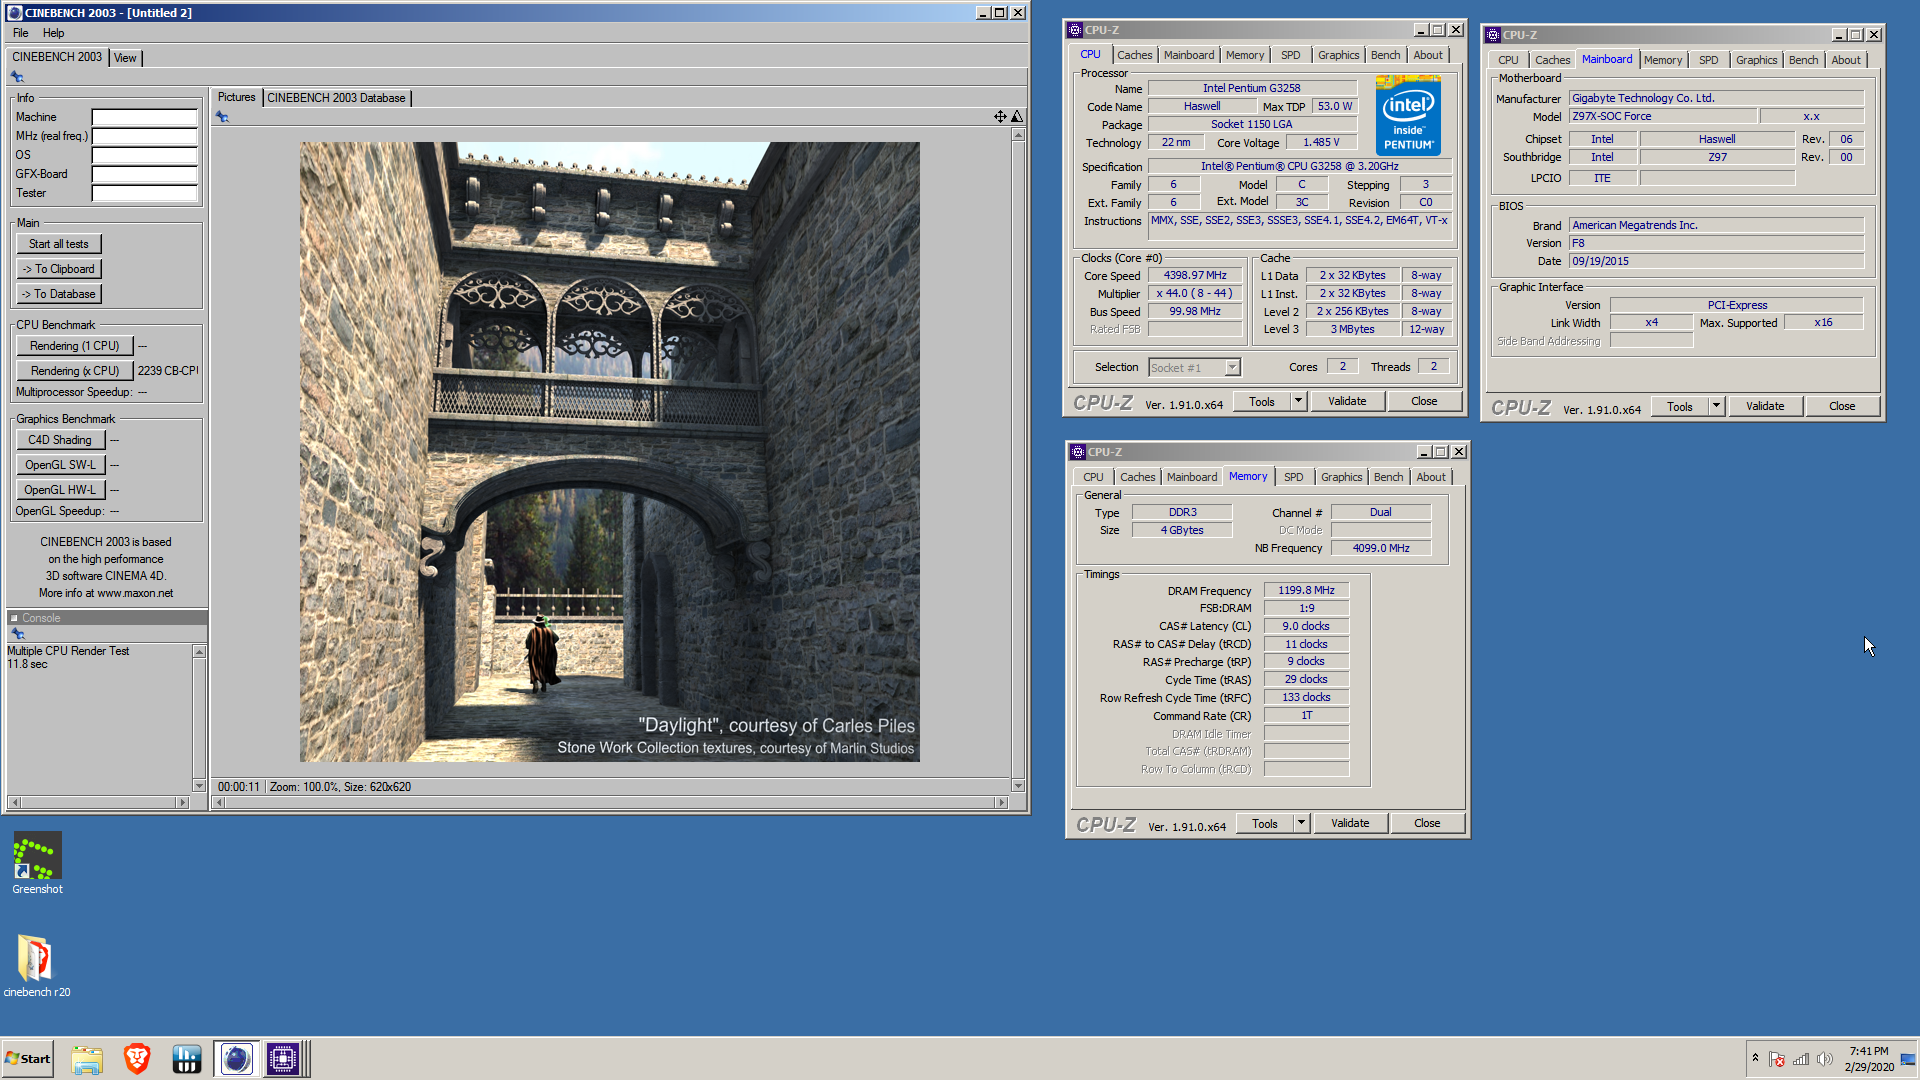Open Caches tab in CPU-Z CPU window

pos(1135,55)
